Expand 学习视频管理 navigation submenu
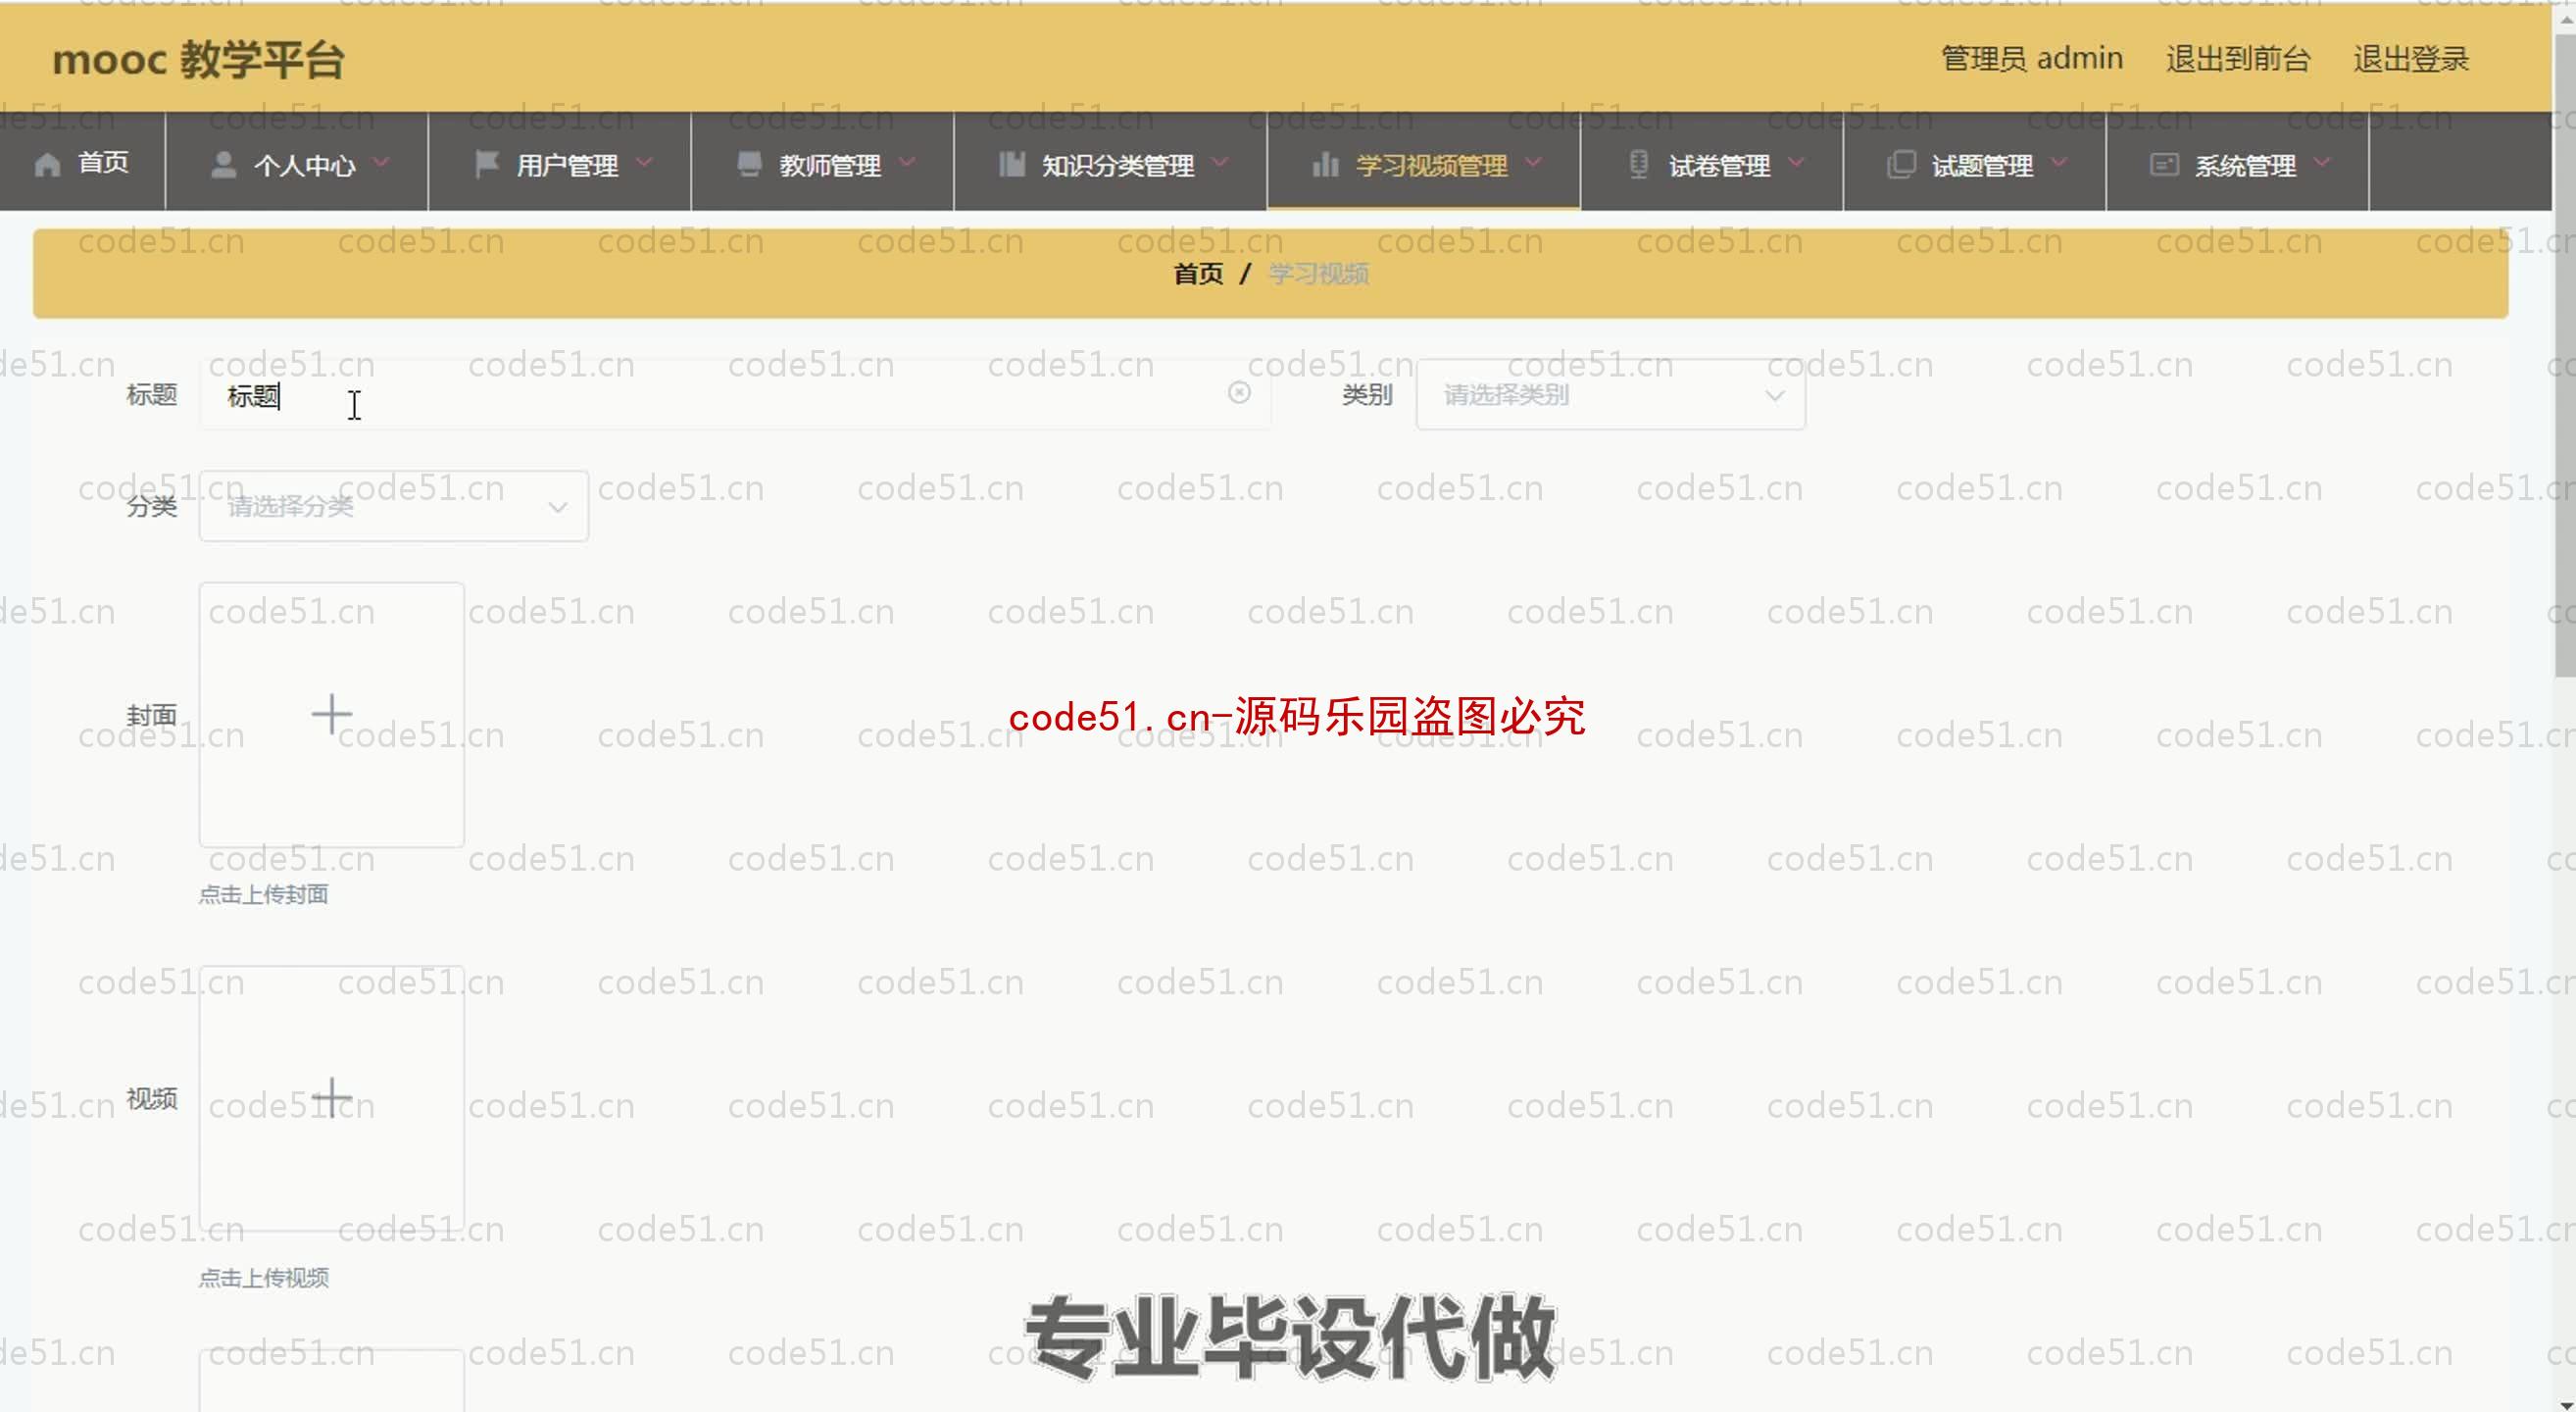Image resolution: width=2576 pixels, height=1412 pixels. (x=1423, y=165)
